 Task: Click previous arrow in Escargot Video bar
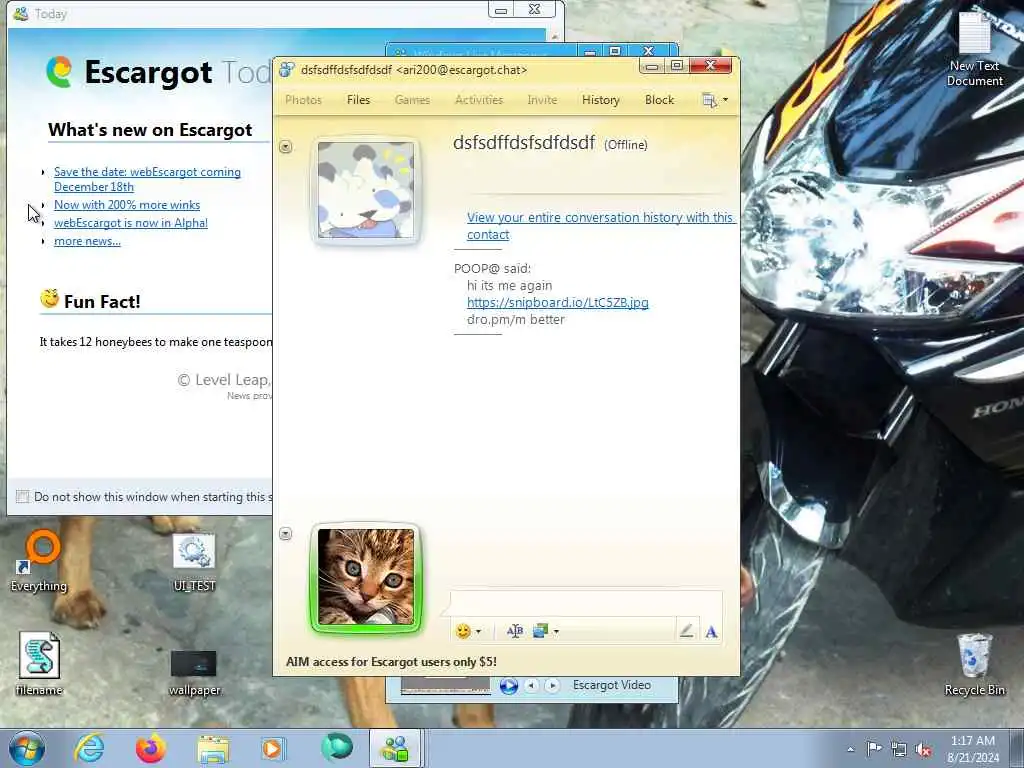tap(532, 685)
